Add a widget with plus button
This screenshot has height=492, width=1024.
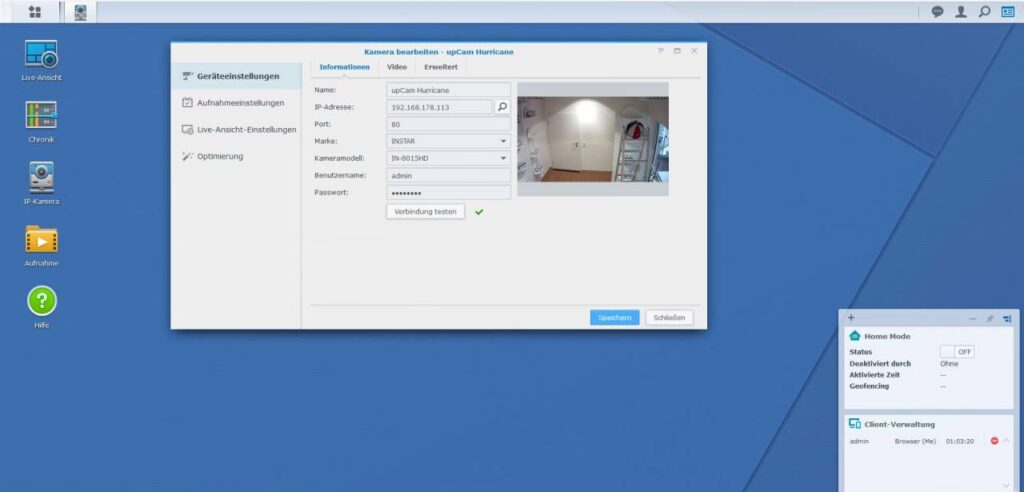click(851, 317)
